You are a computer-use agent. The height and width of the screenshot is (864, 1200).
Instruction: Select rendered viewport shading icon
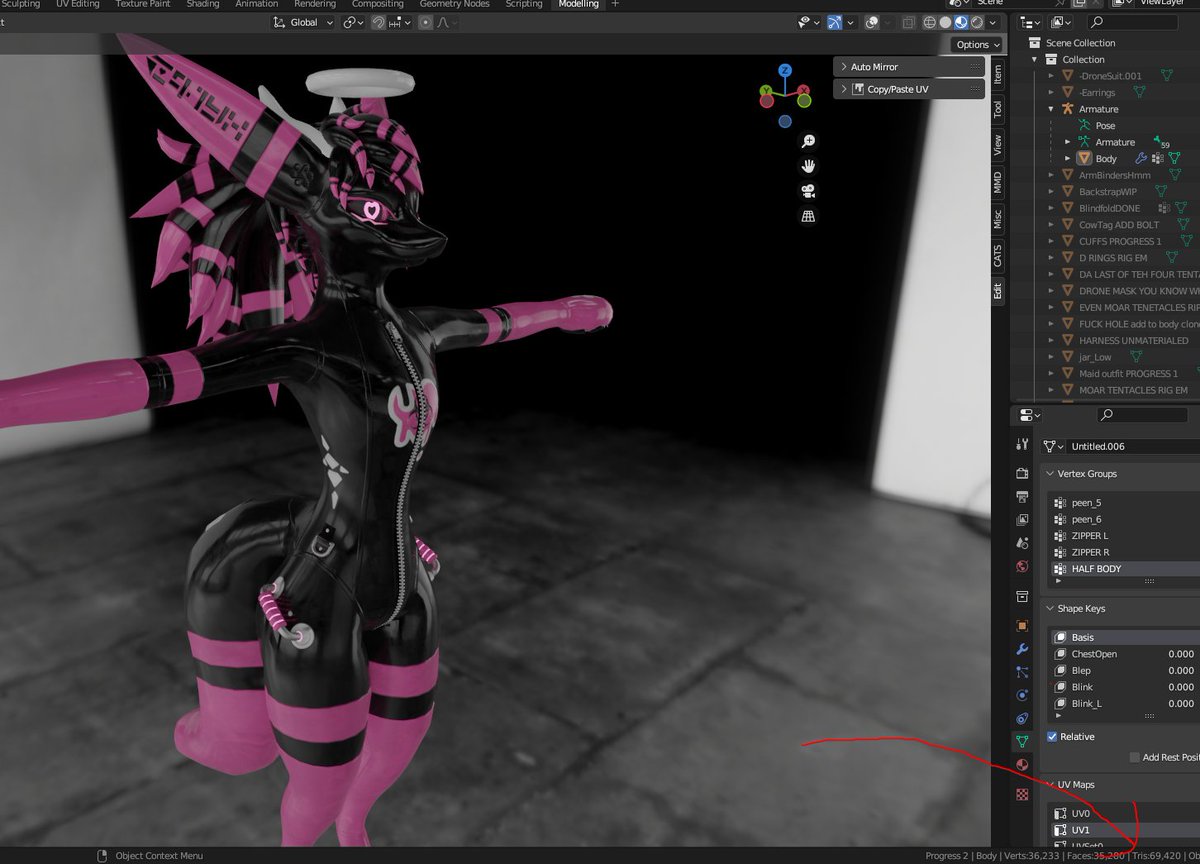[977, 22]
